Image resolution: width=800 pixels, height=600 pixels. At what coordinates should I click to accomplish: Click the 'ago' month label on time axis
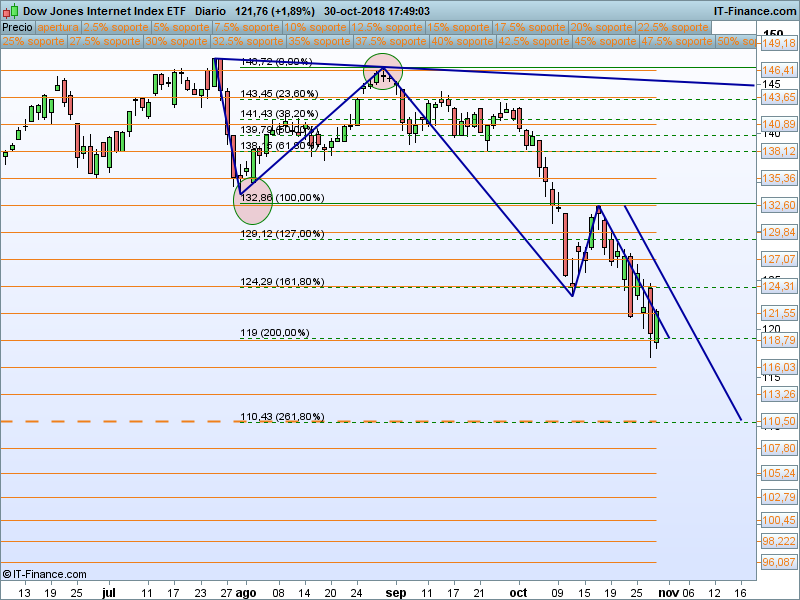coord(246,593)
